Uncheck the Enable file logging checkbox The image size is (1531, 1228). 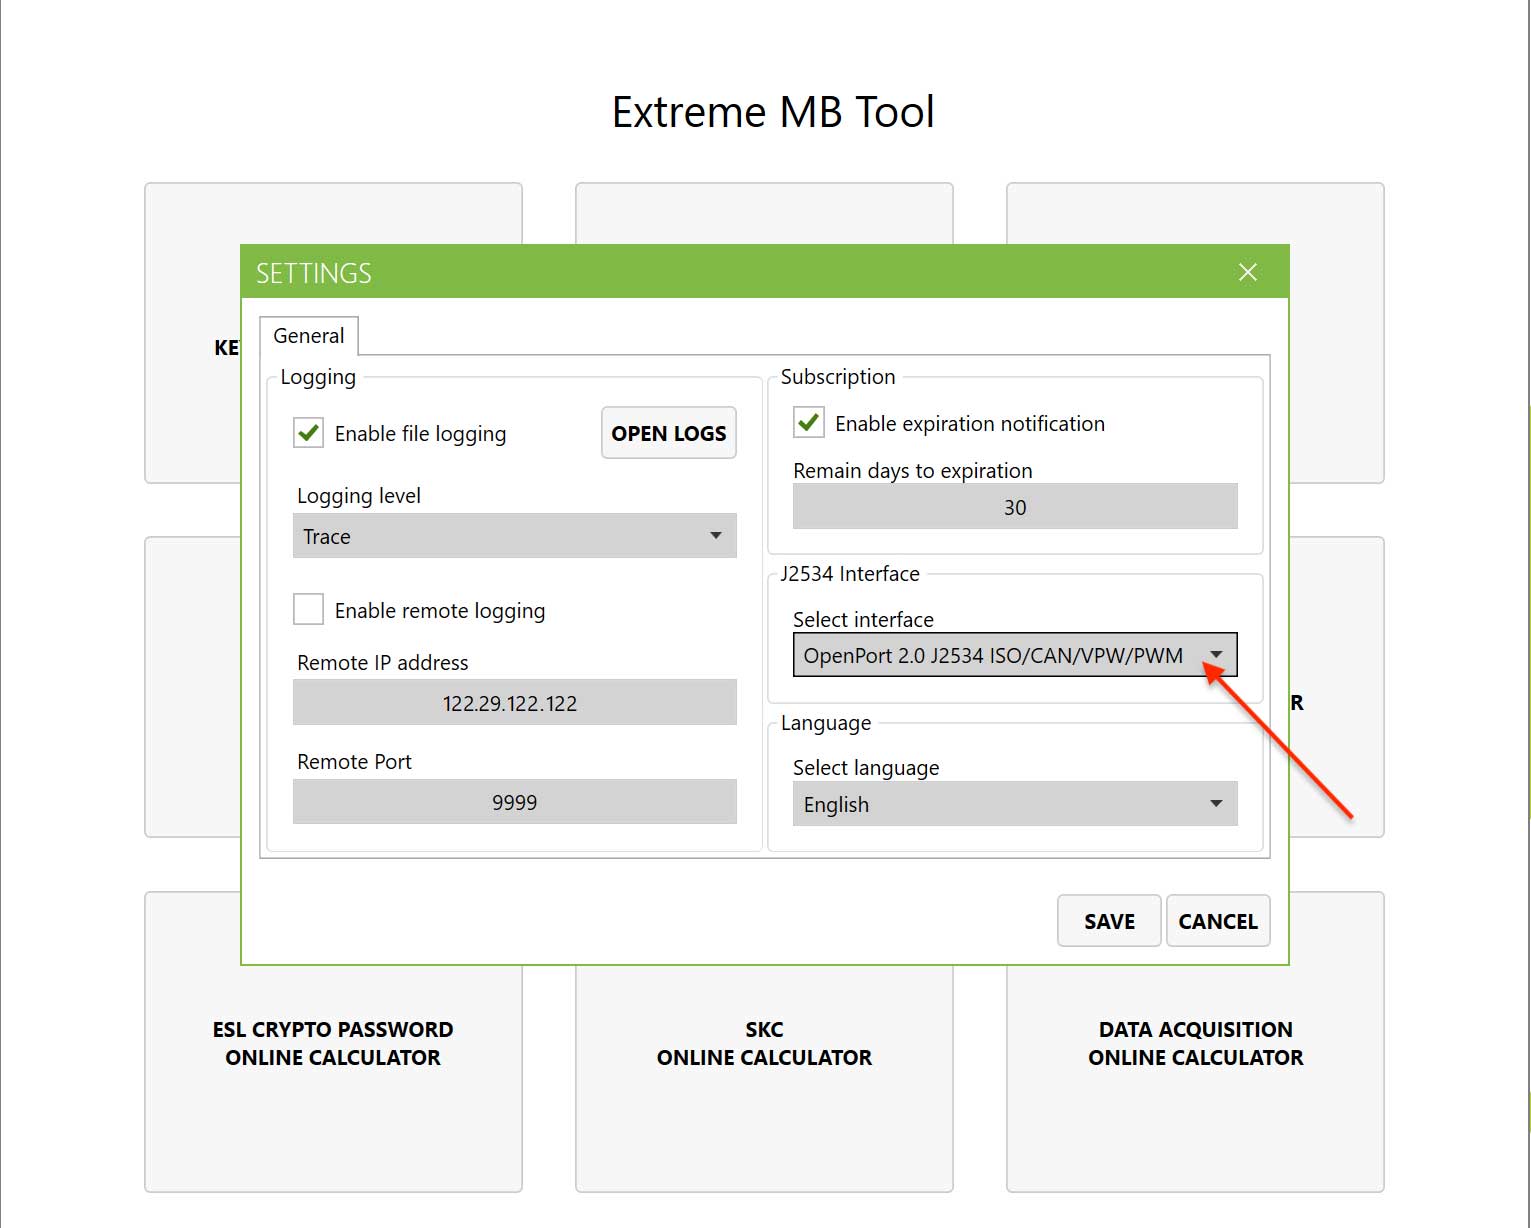tap(307, 432)
